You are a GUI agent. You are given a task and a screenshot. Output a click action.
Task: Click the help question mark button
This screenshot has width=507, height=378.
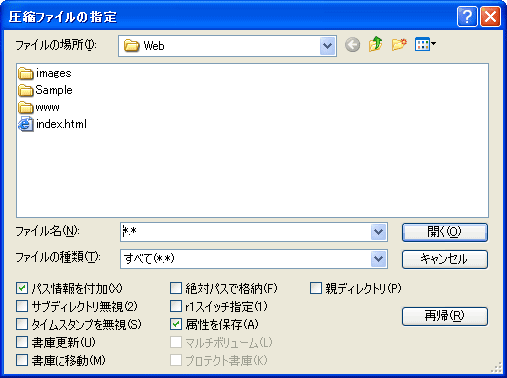pyautogui.click(x=467, y=16)
